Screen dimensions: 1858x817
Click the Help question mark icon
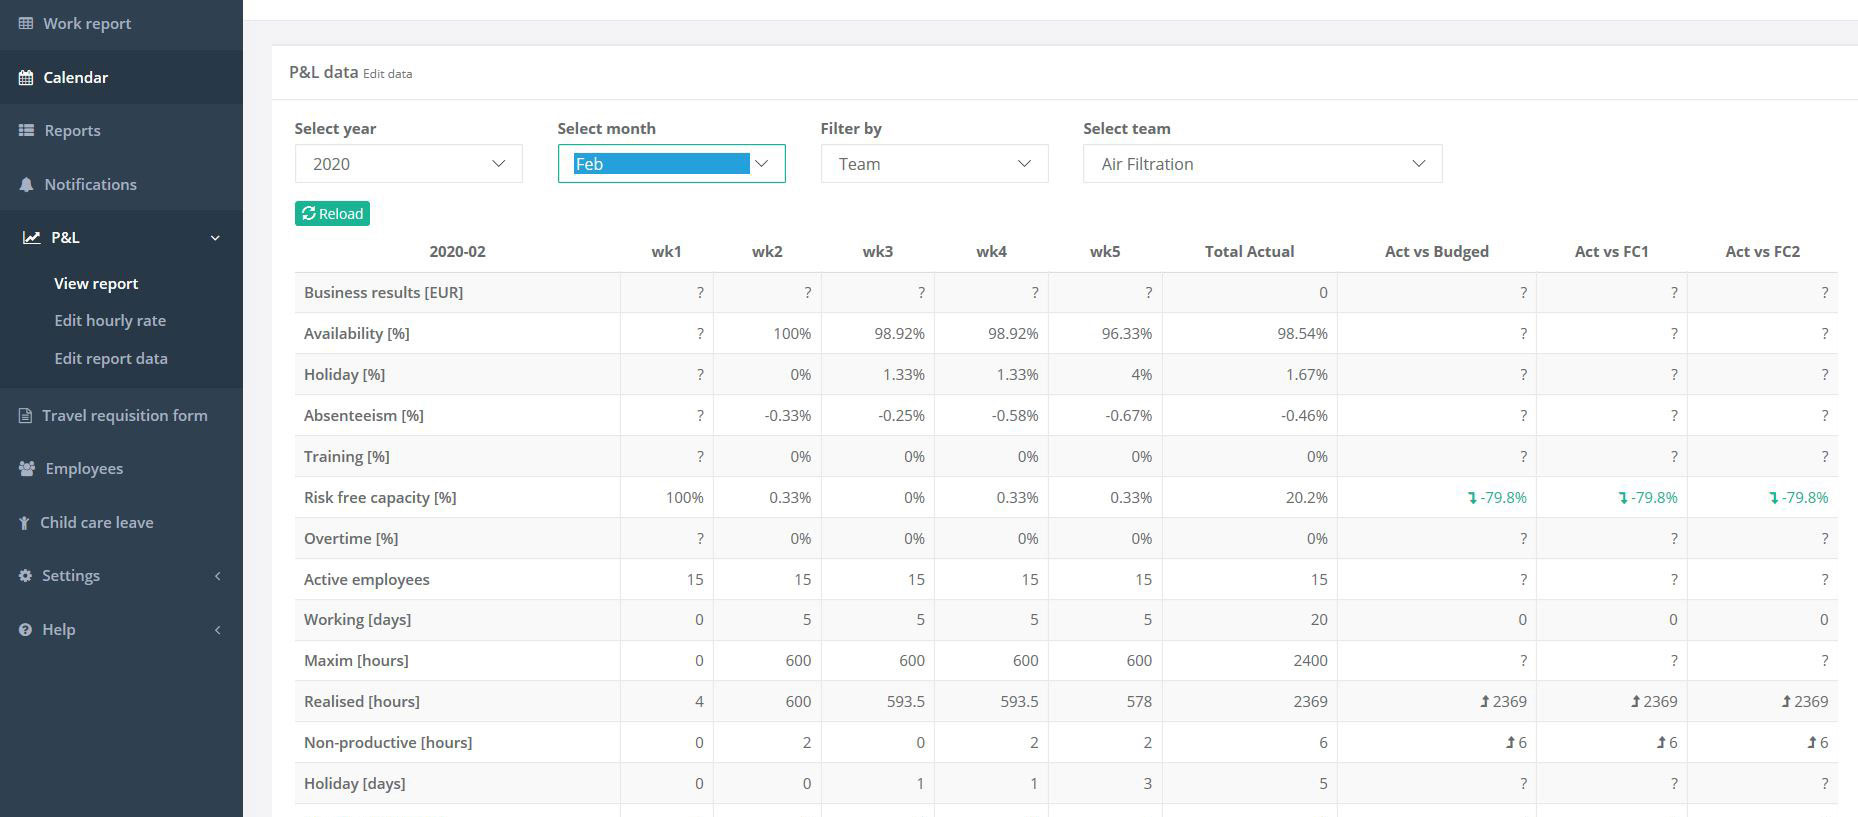(x=25, y=629)
